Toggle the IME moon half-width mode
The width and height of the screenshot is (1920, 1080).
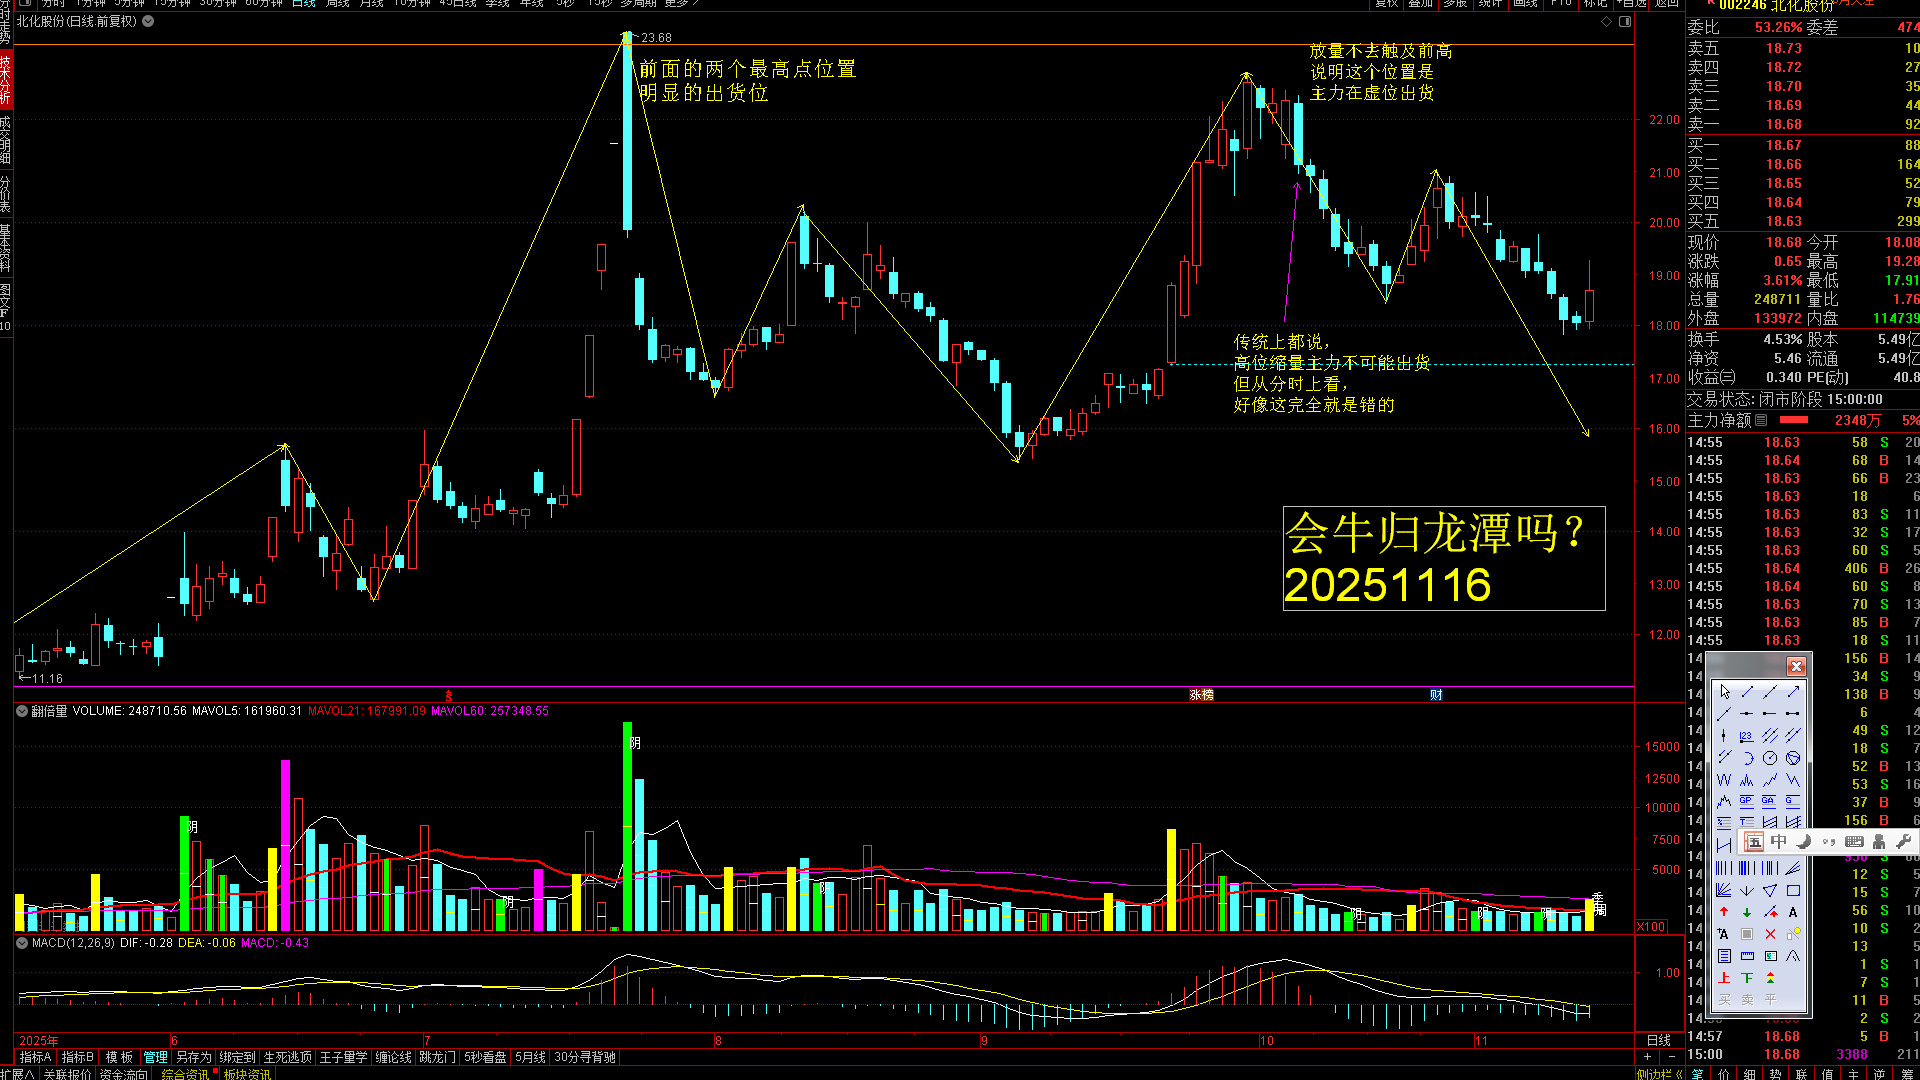(x=1804, y=841)
